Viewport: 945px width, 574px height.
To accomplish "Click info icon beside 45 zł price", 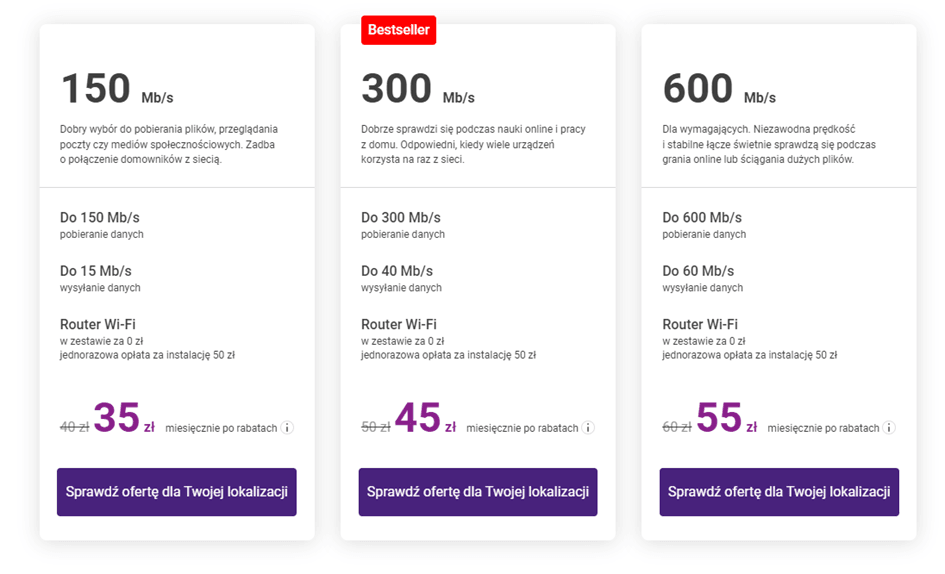I will (x=588, y=427).
